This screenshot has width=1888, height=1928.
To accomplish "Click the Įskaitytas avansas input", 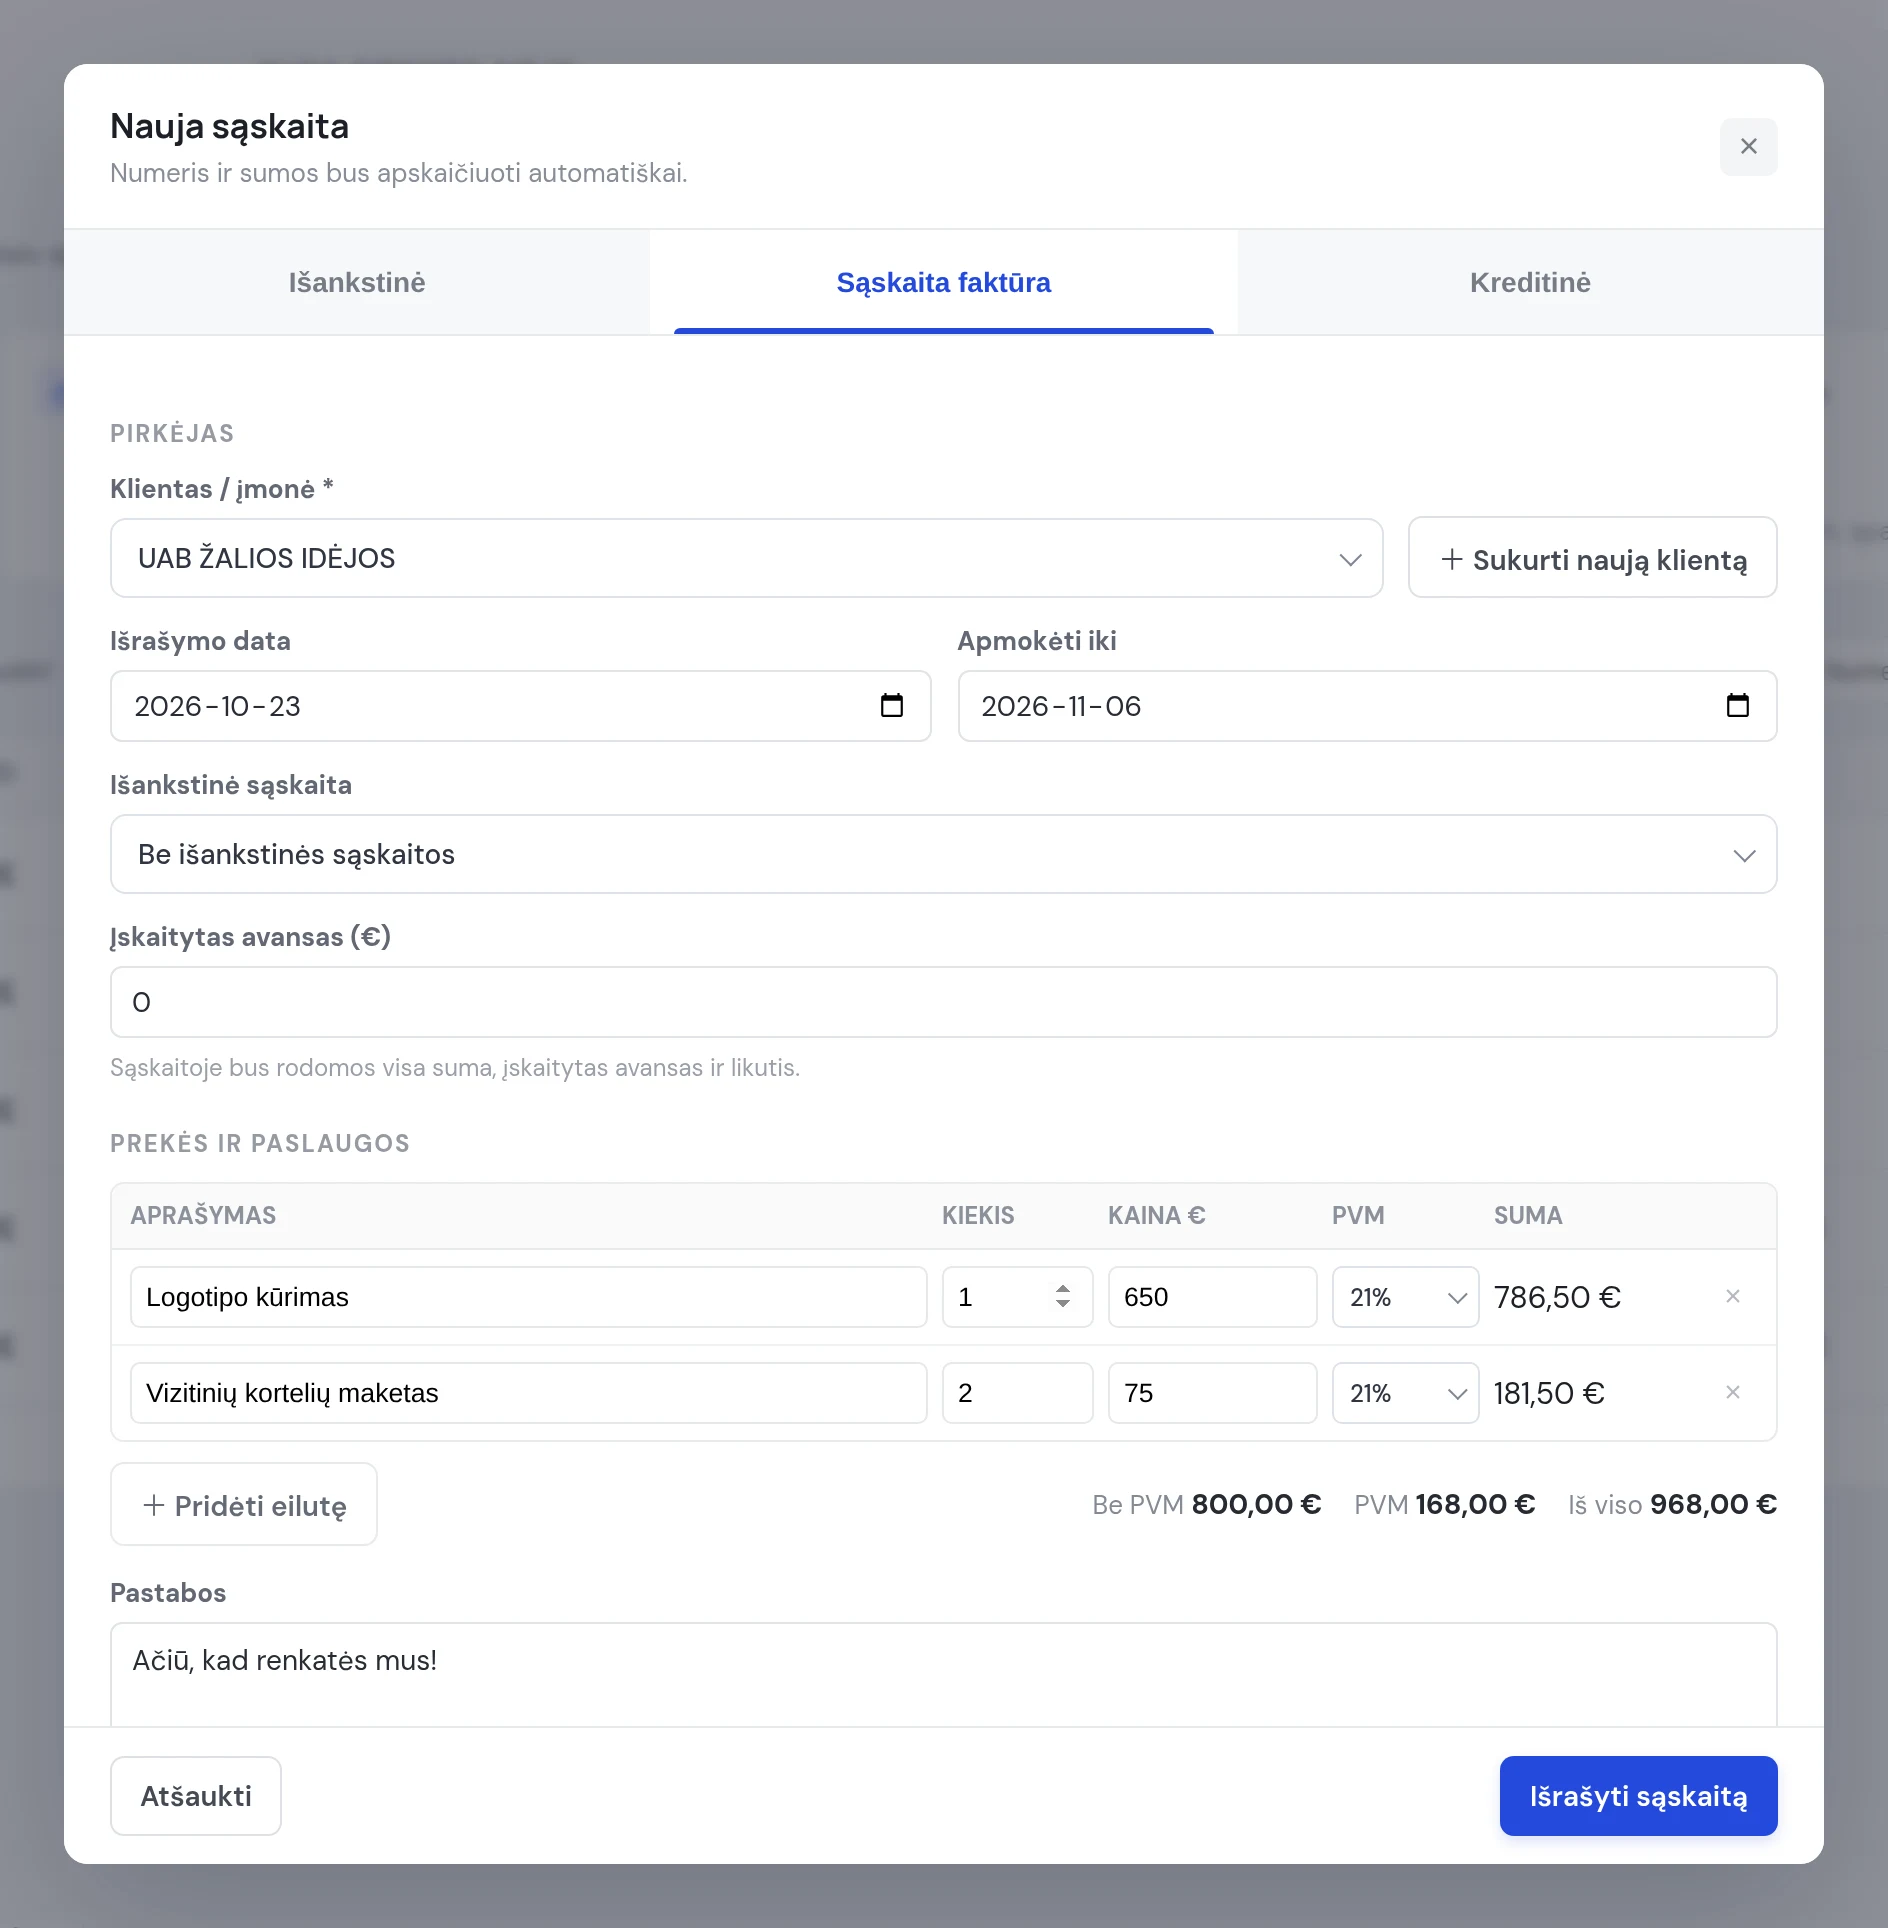I will (x=943, y=1002).
